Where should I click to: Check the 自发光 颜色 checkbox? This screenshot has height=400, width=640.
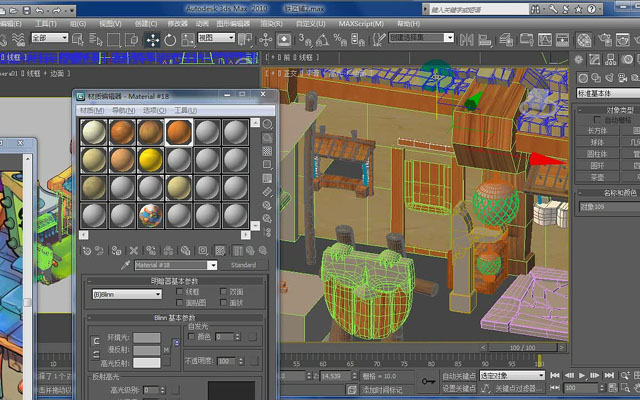(191, 337)
